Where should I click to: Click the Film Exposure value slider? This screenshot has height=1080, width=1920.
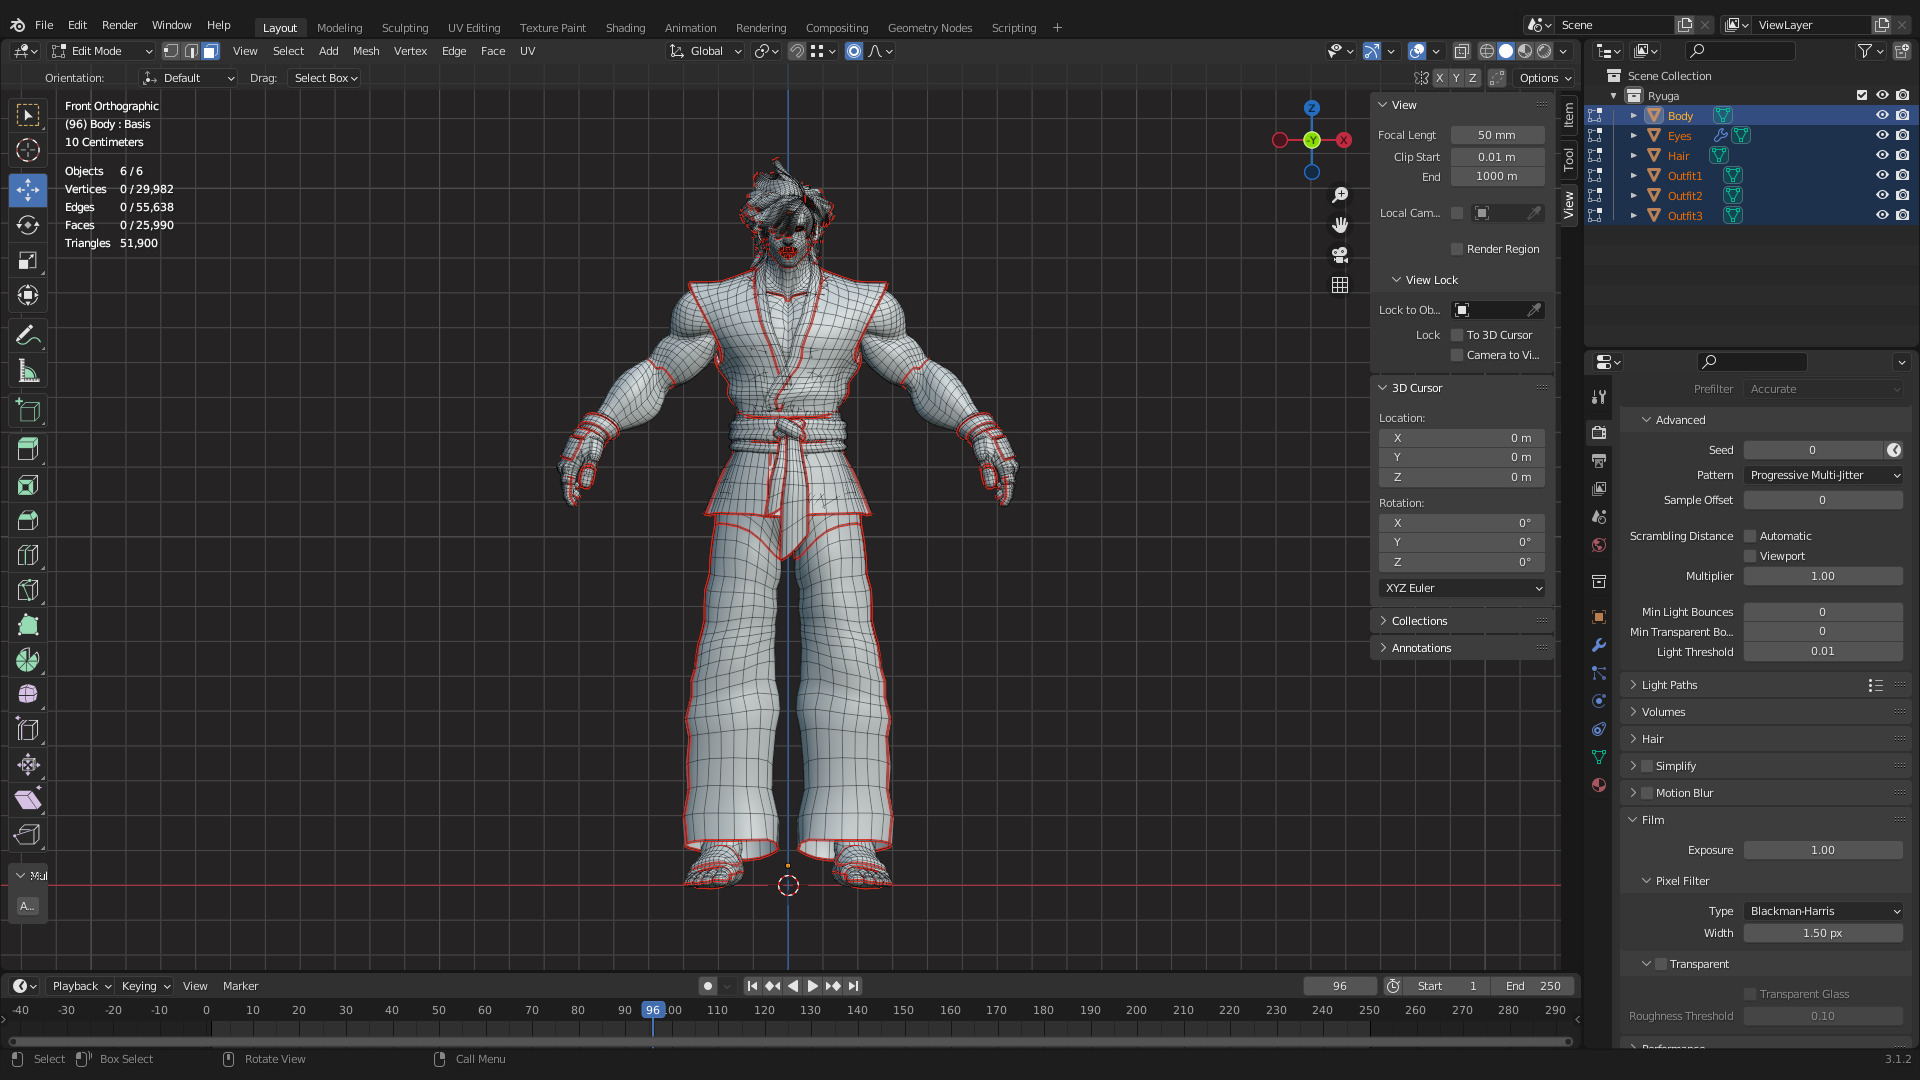(x=1823, y=850)
